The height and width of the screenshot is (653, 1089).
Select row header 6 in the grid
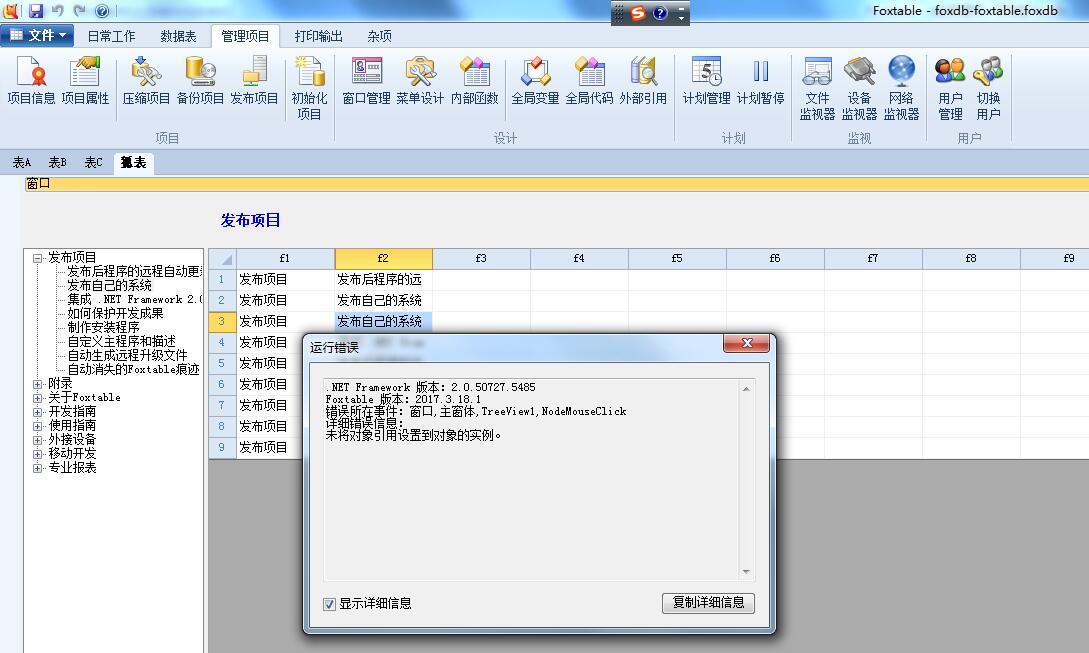pos(222,384)
